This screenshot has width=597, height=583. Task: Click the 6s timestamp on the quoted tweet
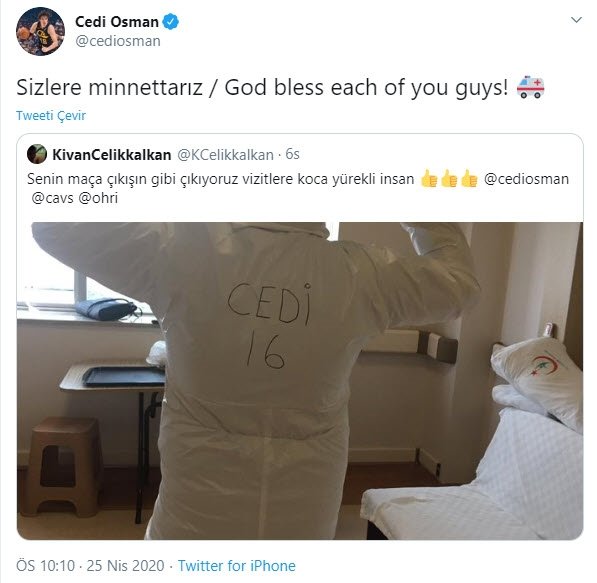tap(292, 154)
